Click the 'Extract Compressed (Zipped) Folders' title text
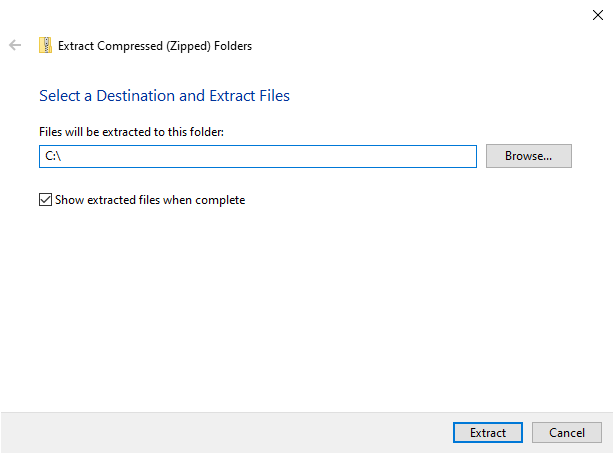614x454 pixels. point(155,46)
